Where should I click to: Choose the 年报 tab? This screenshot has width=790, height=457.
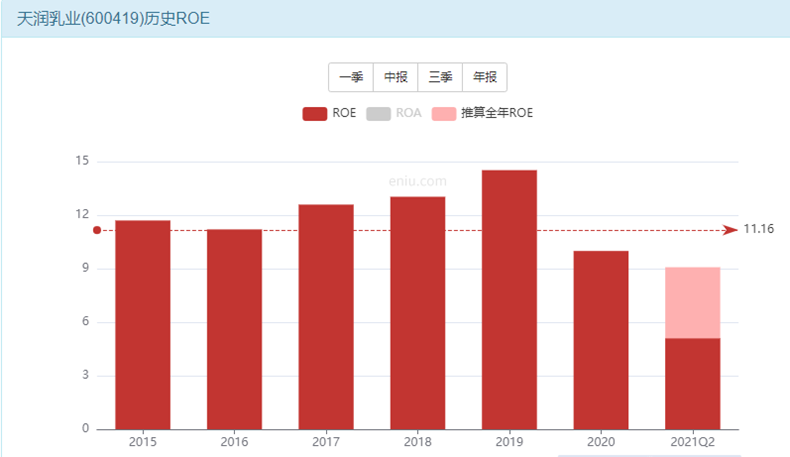pyautogui.click(x=485, y=78)
